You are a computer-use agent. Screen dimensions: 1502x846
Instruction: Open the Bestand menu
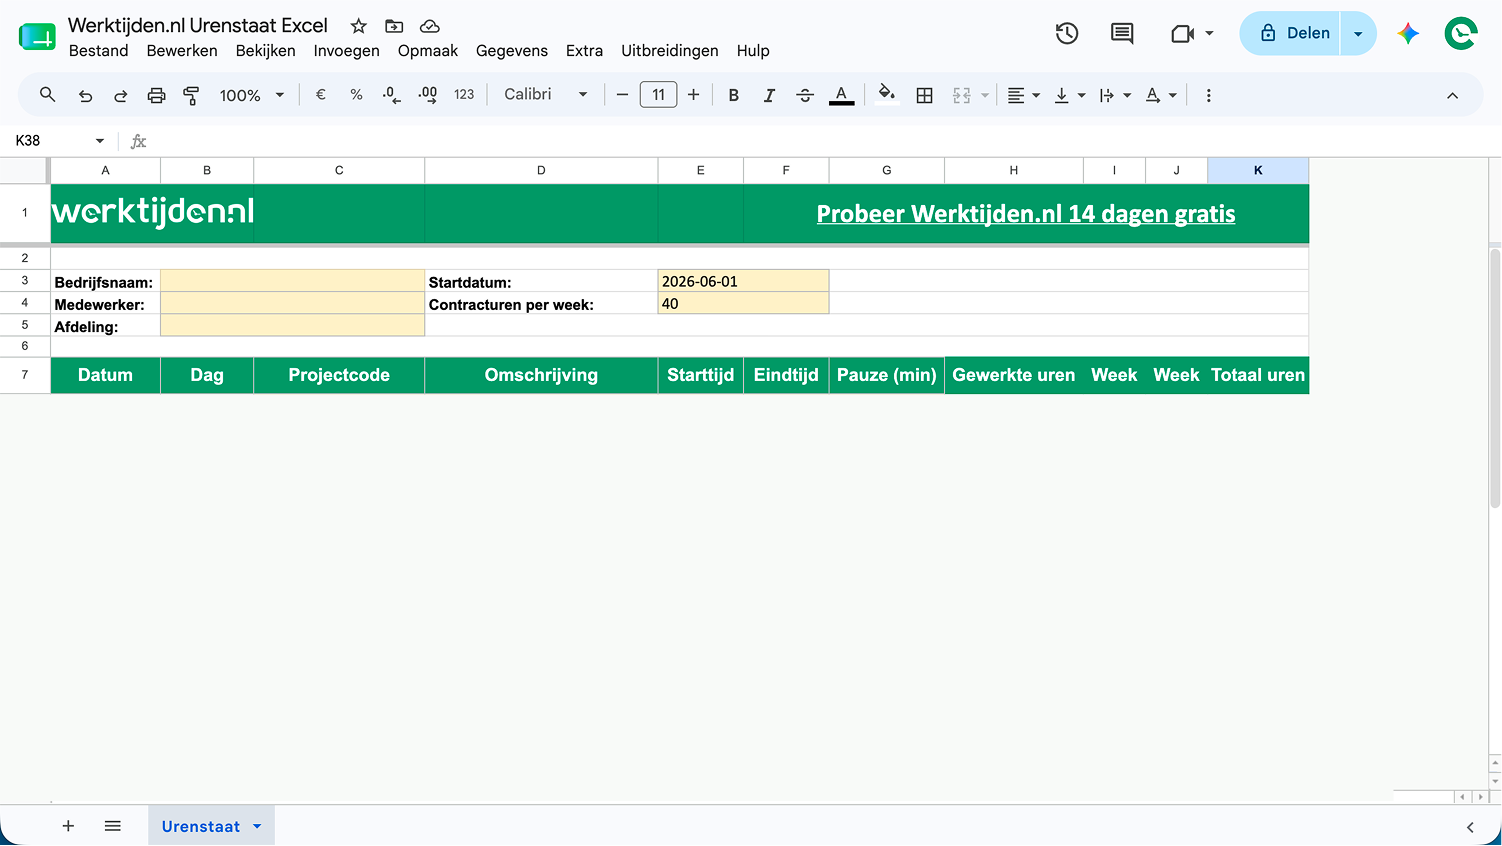(98, 51)
